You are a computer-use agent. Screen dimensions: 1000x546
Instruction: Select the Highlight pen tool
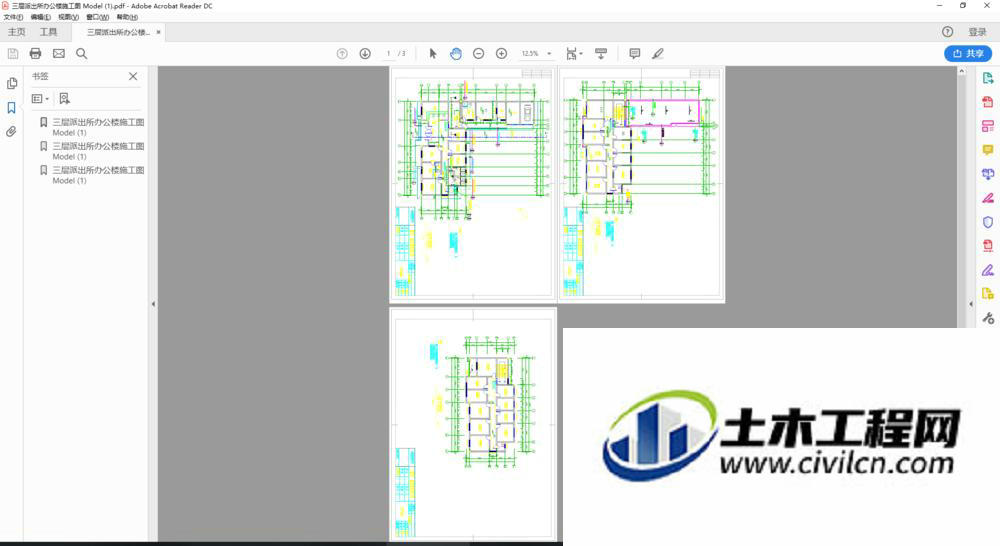[x=658, y=54]
